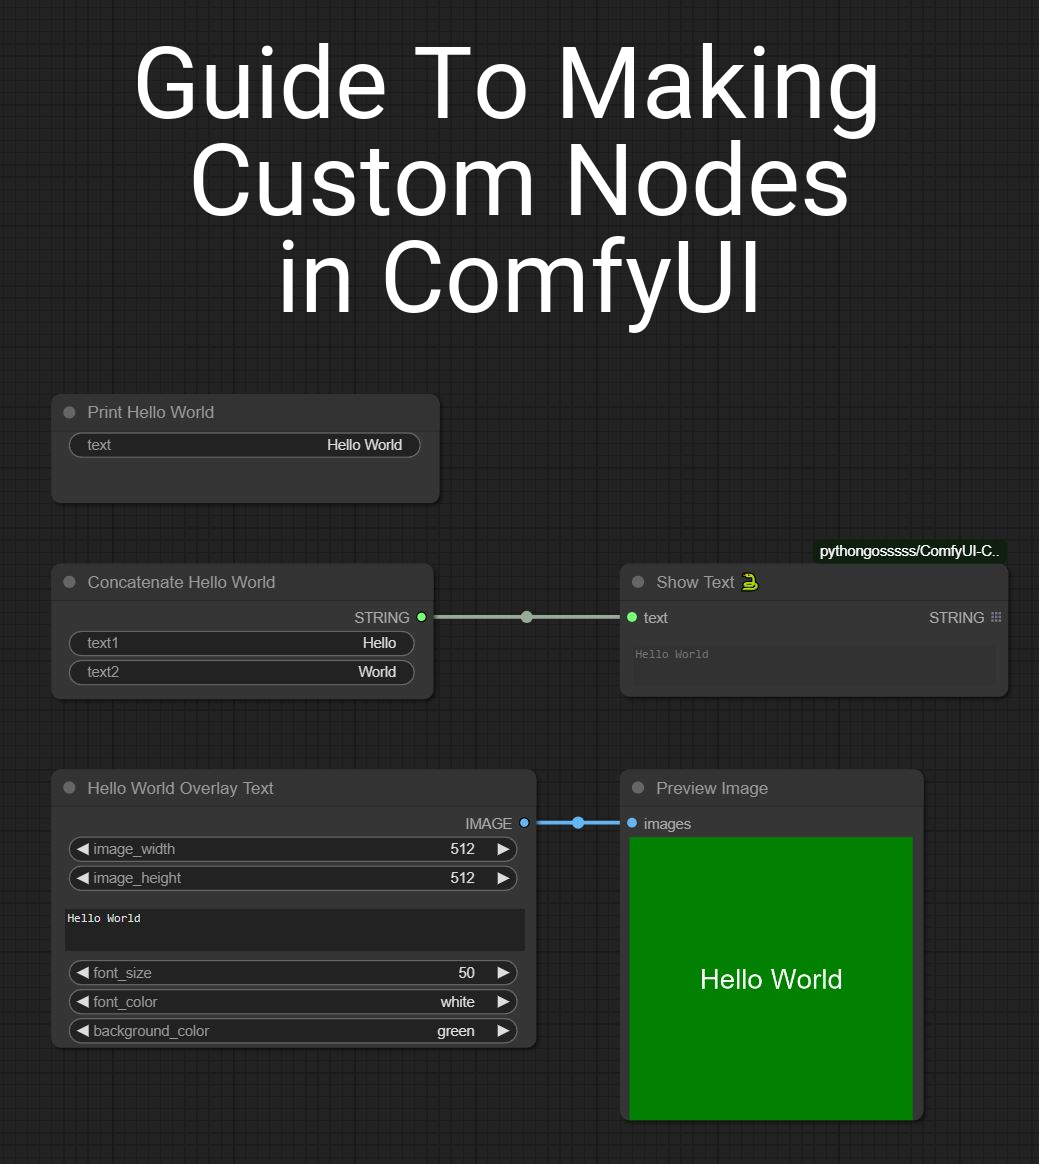Click the Preview Image images input dot

pyautogui.click(x=632, y=823)
